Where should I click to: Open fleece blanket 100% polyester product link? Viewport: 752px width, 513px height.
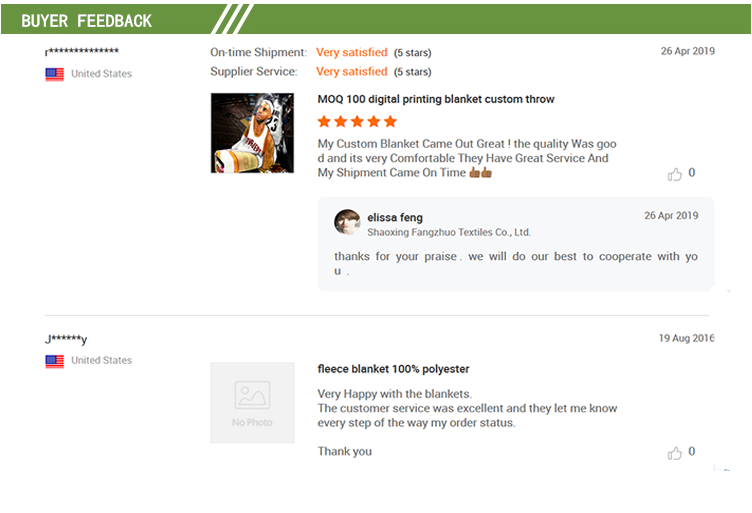click(393, 369)
